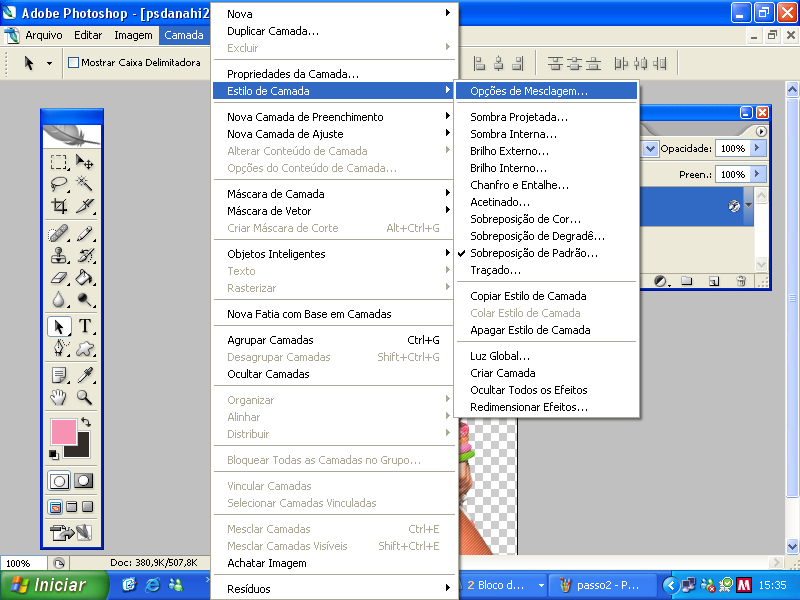Expand layer effects arrow on selected layer
This screenshot has height=600, width=800.
tap(748, 205)
